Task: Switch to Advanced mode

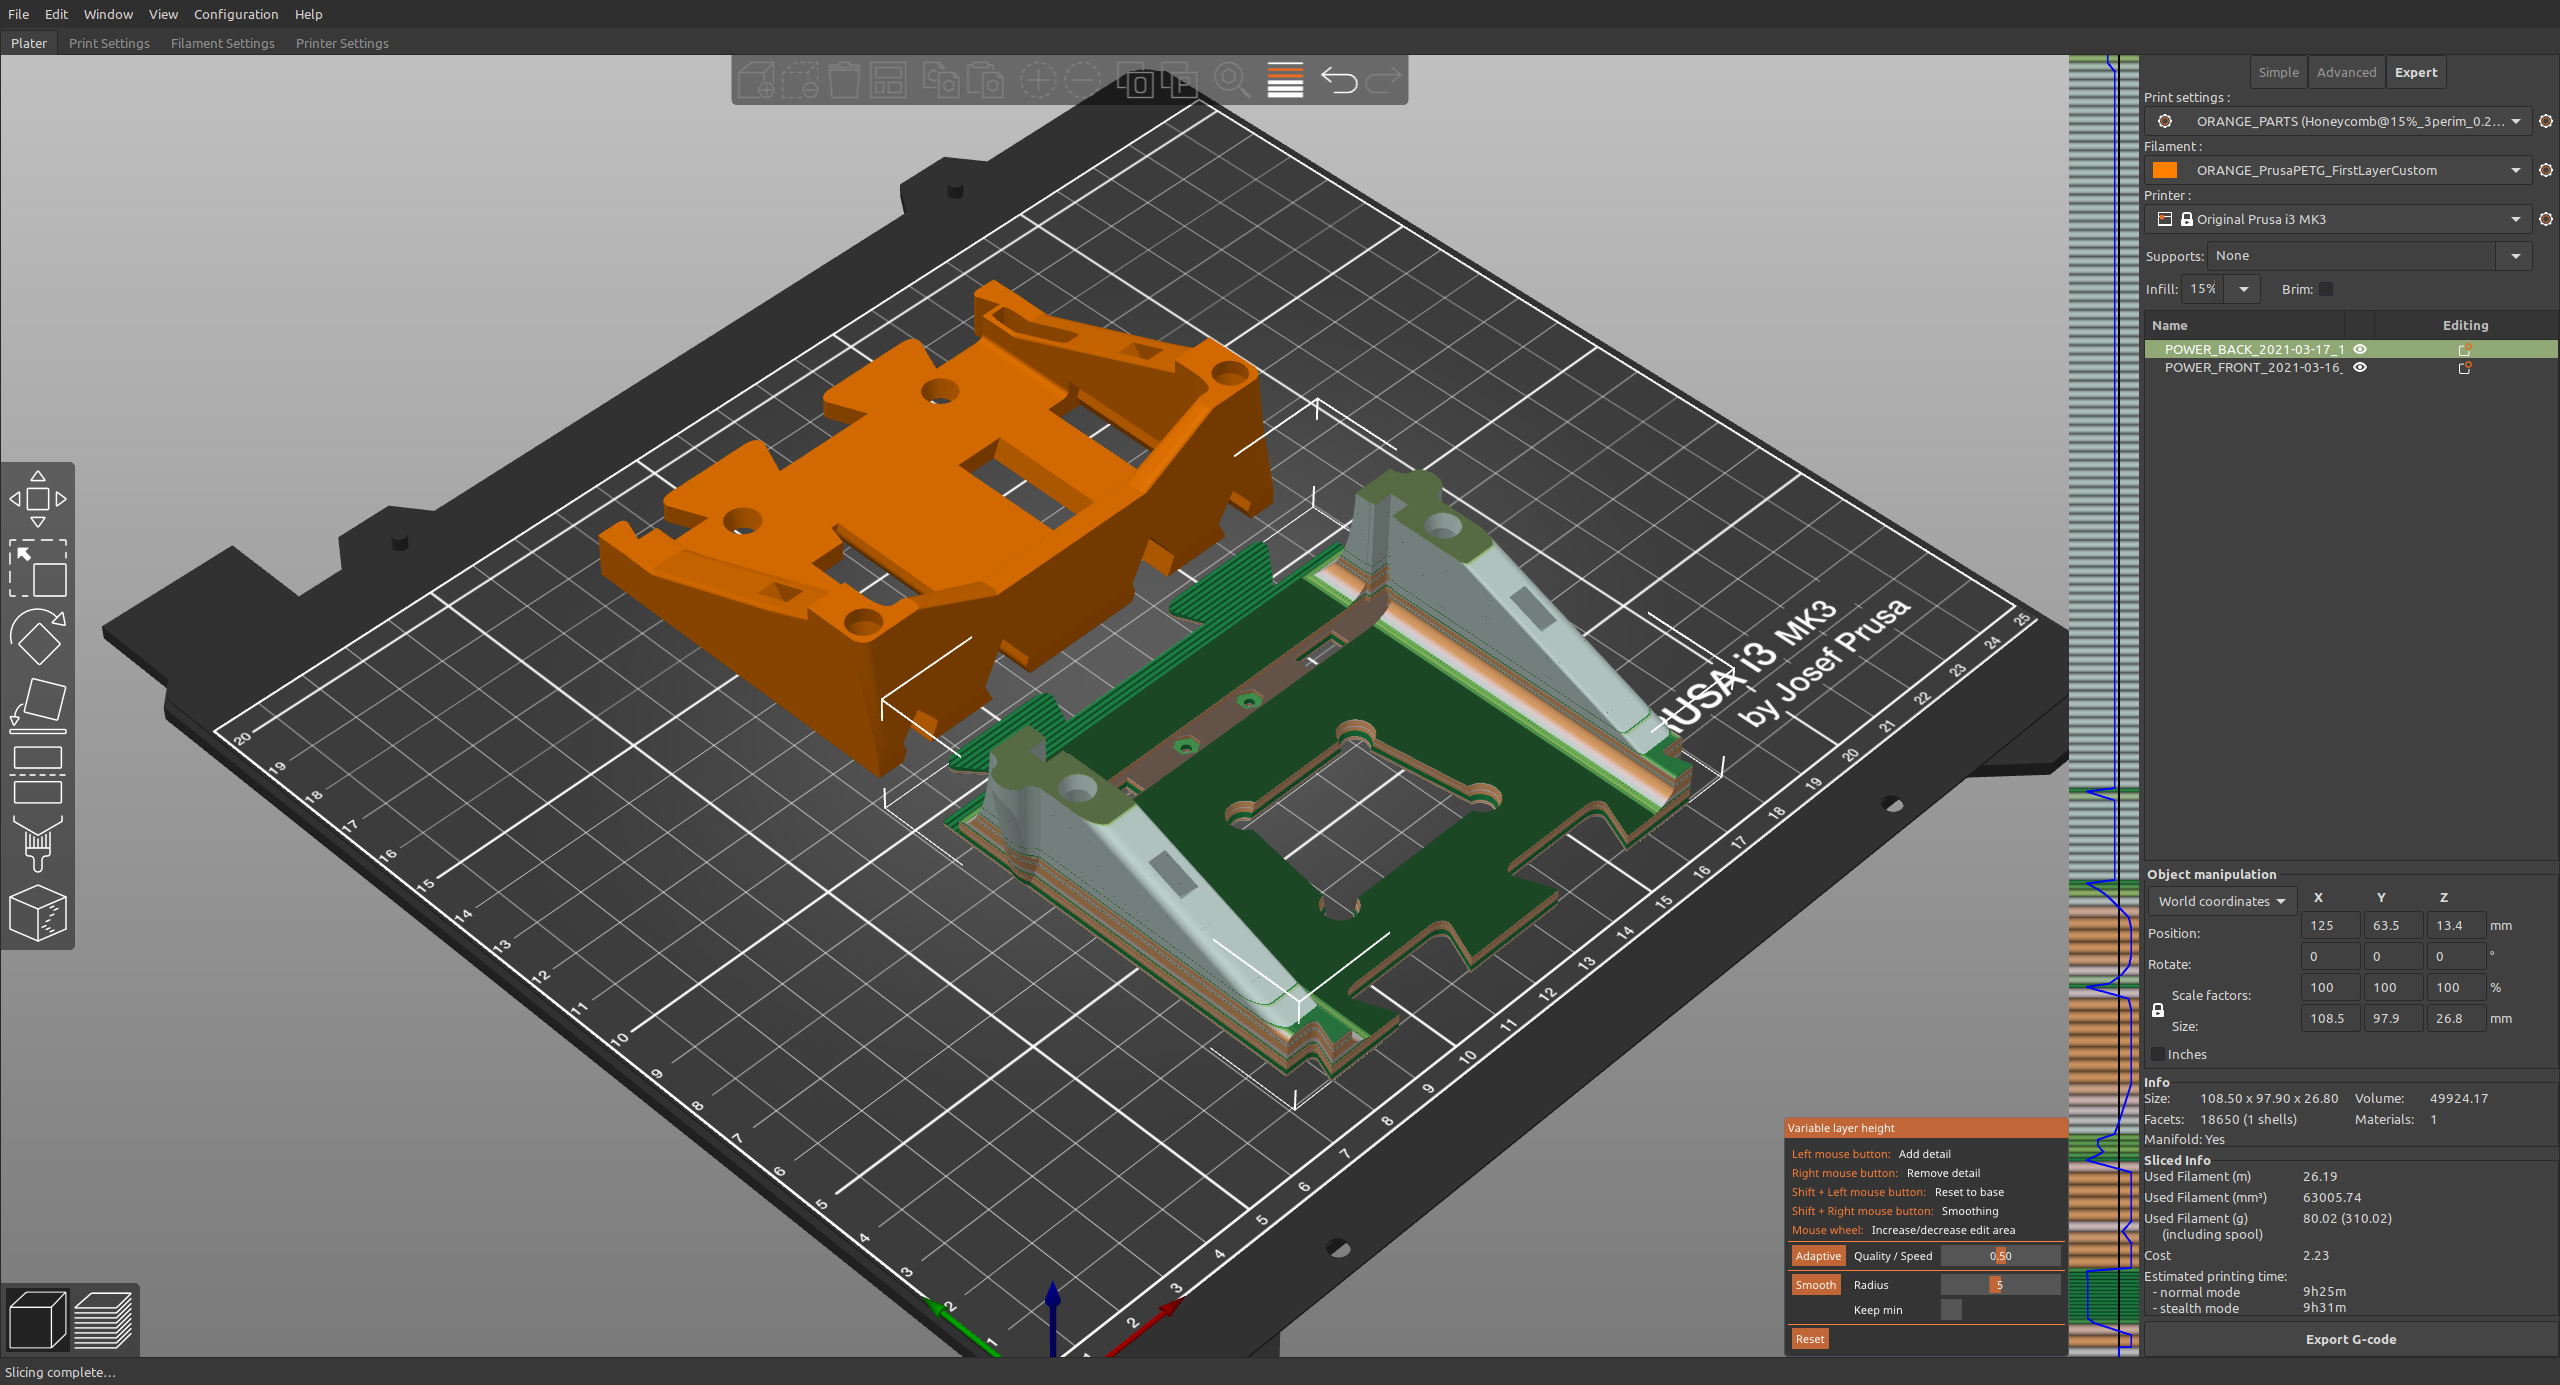Action: (2346, 72)
